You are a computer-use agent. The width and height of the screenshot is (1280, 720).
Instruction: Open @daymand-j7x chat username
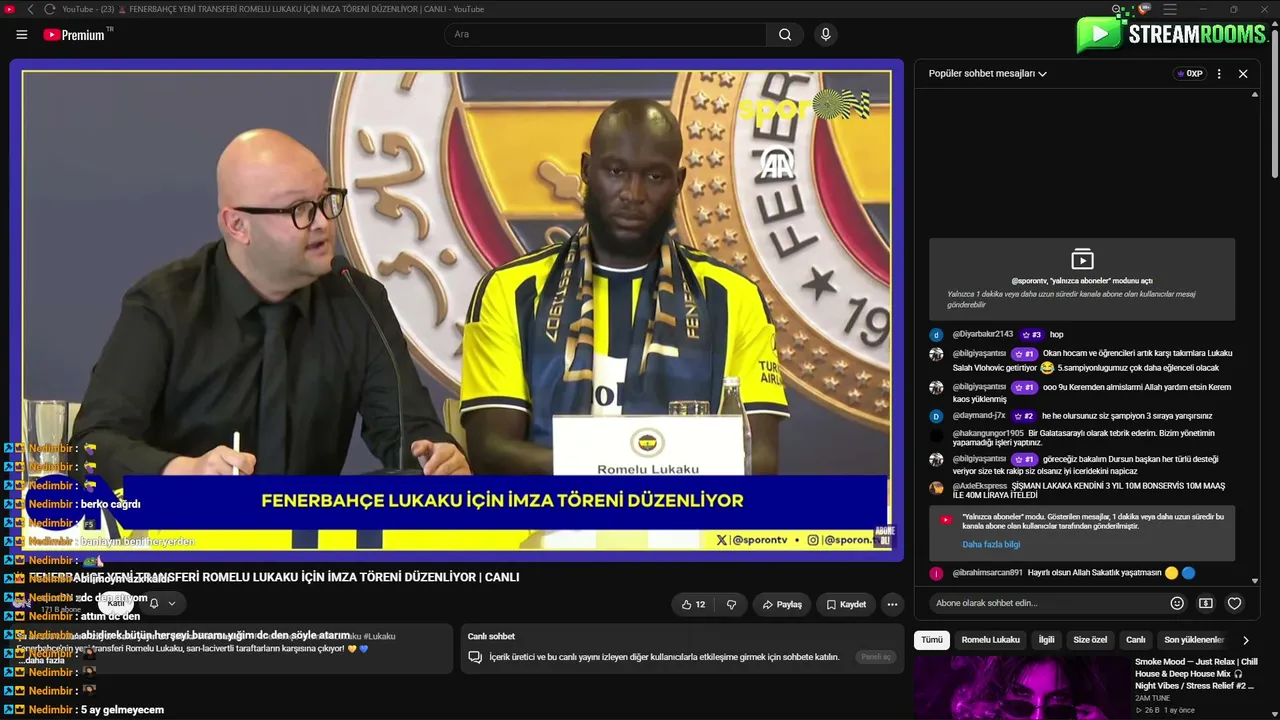click(x=979, y=416)
